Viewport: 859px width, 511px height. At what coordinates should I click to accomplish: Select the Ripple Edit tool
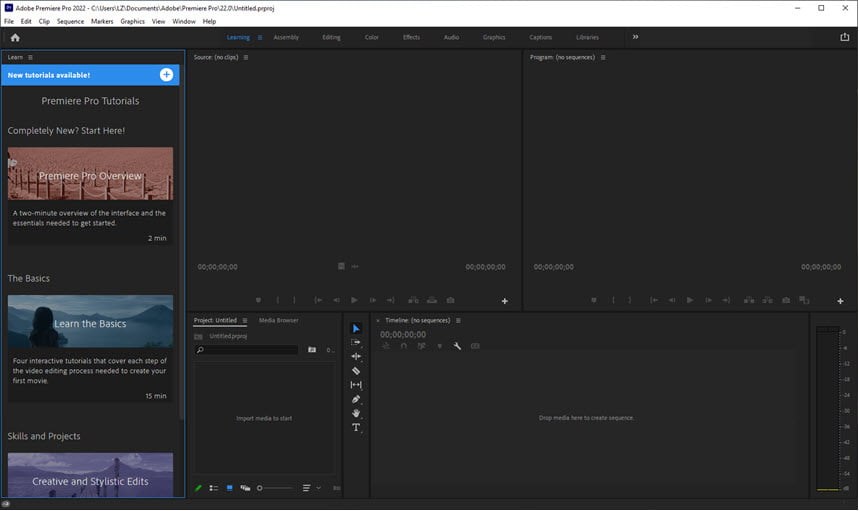pyautogui.click(x=356, y=357)
